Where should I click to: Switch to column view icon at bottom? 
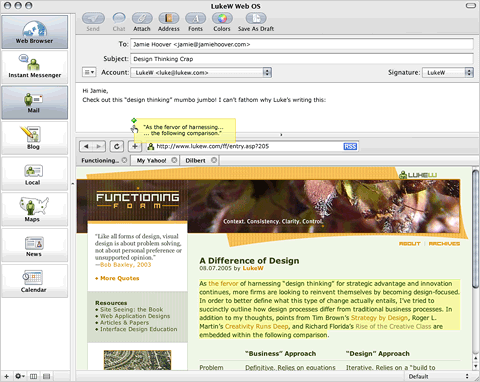pos(33,376)
